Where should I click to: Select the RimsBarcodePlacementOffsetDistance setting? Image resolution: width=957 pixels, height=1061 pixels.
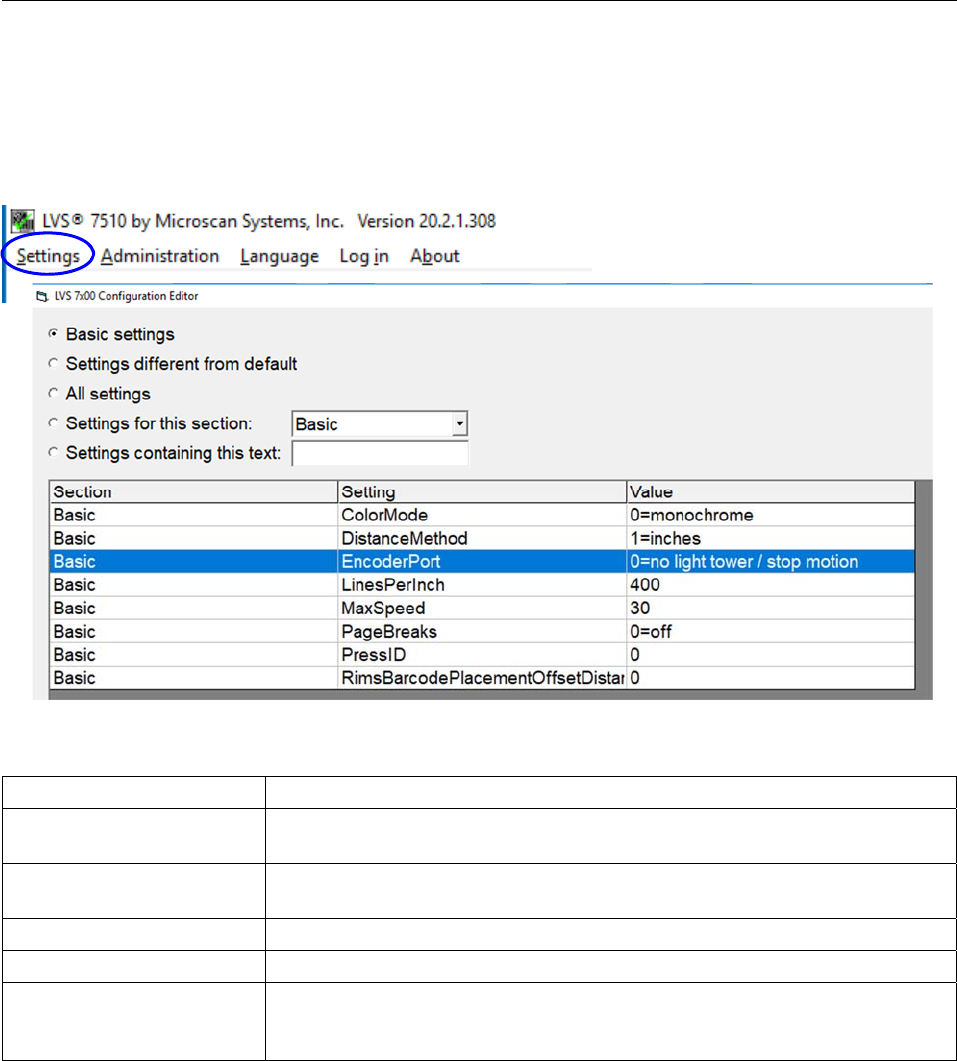(x=482, y=678)
